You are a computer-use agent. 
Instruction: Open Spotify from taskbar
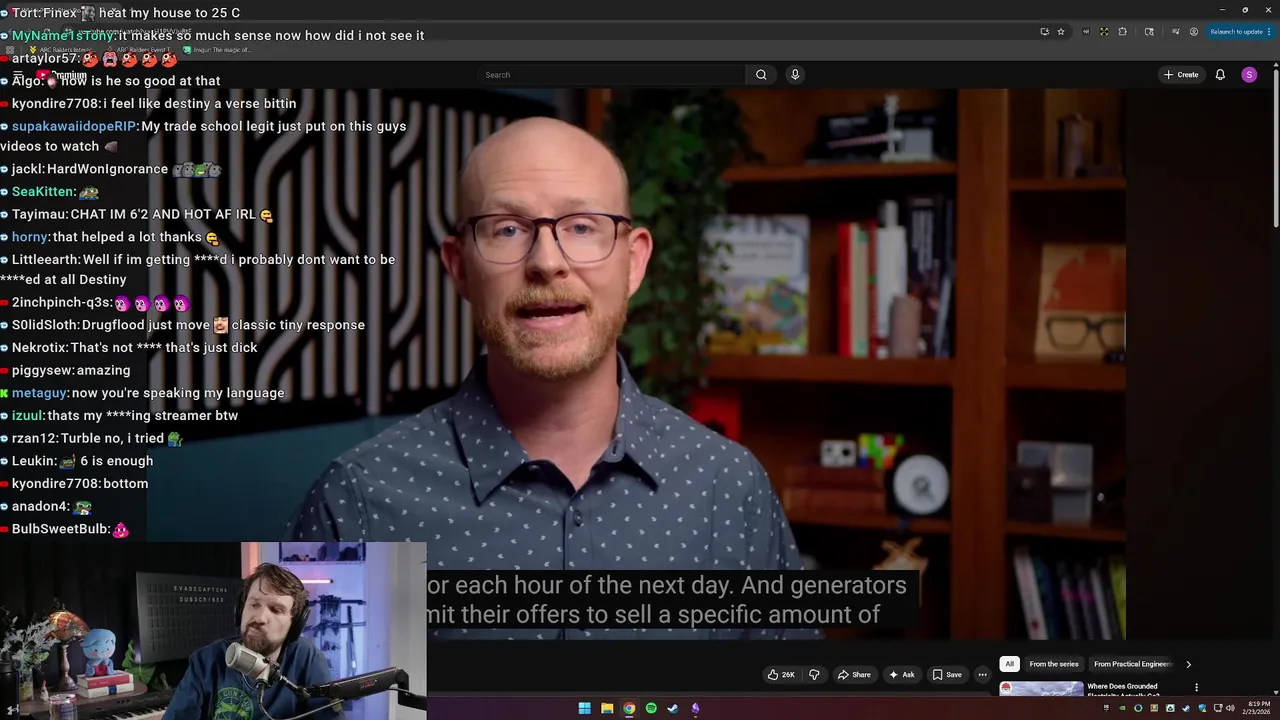(x=651, y=708)
